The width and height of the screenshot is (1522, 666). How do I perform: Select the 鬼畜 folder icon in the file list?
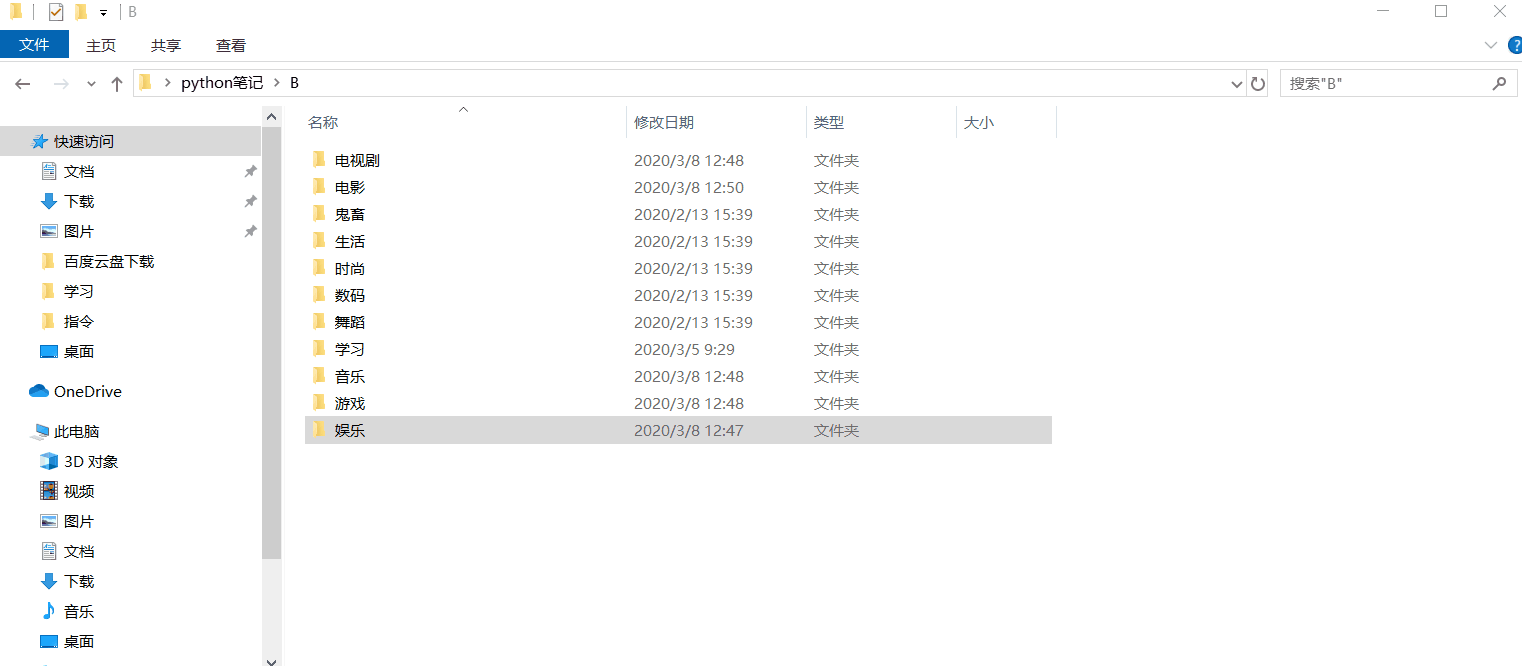pos(319,213)
